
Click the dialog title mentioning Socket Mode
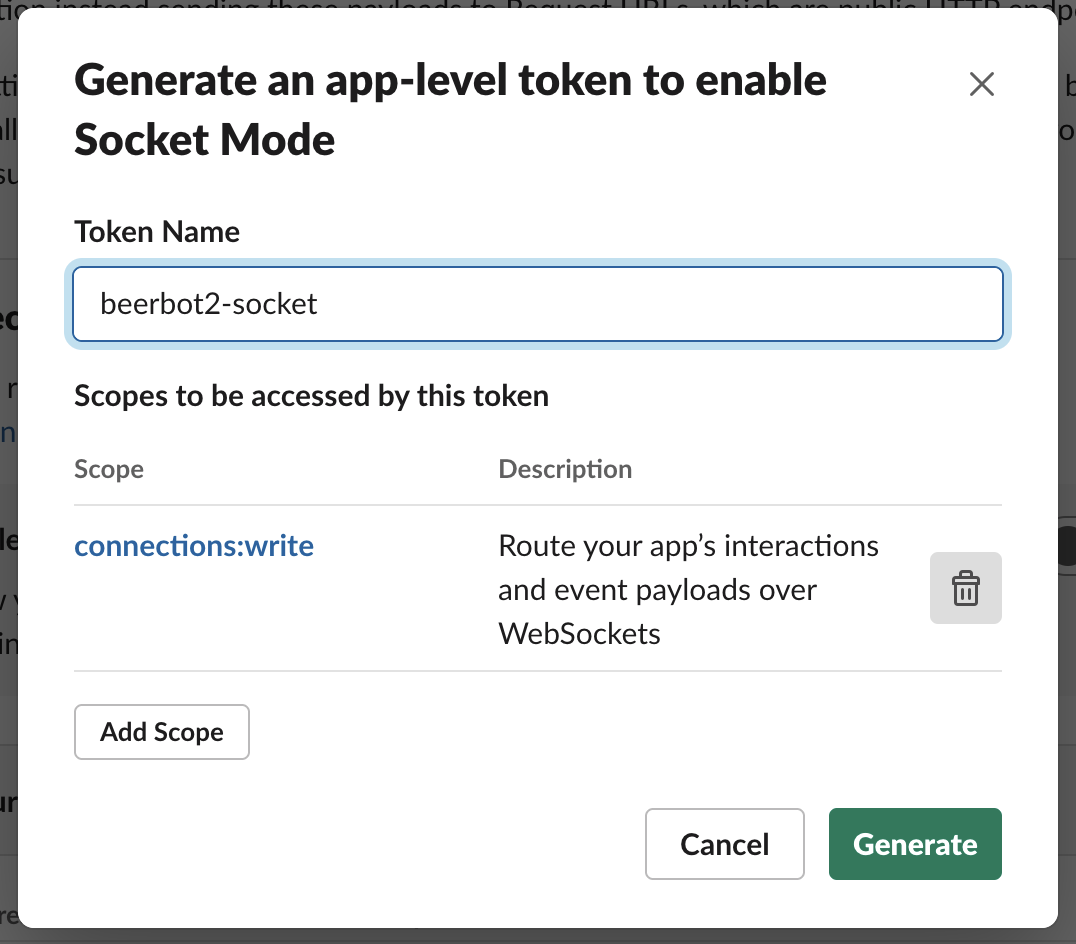450,109
